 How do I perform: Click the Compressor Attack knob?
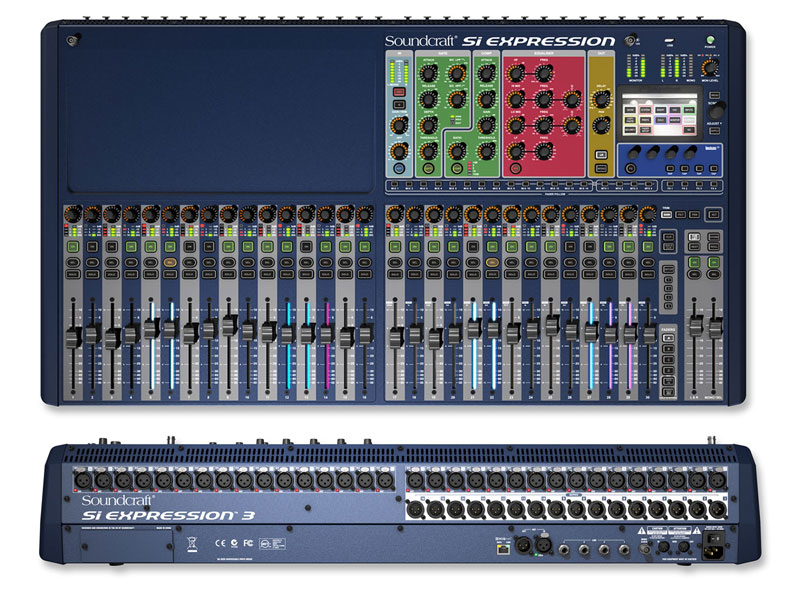coord(486,73)
